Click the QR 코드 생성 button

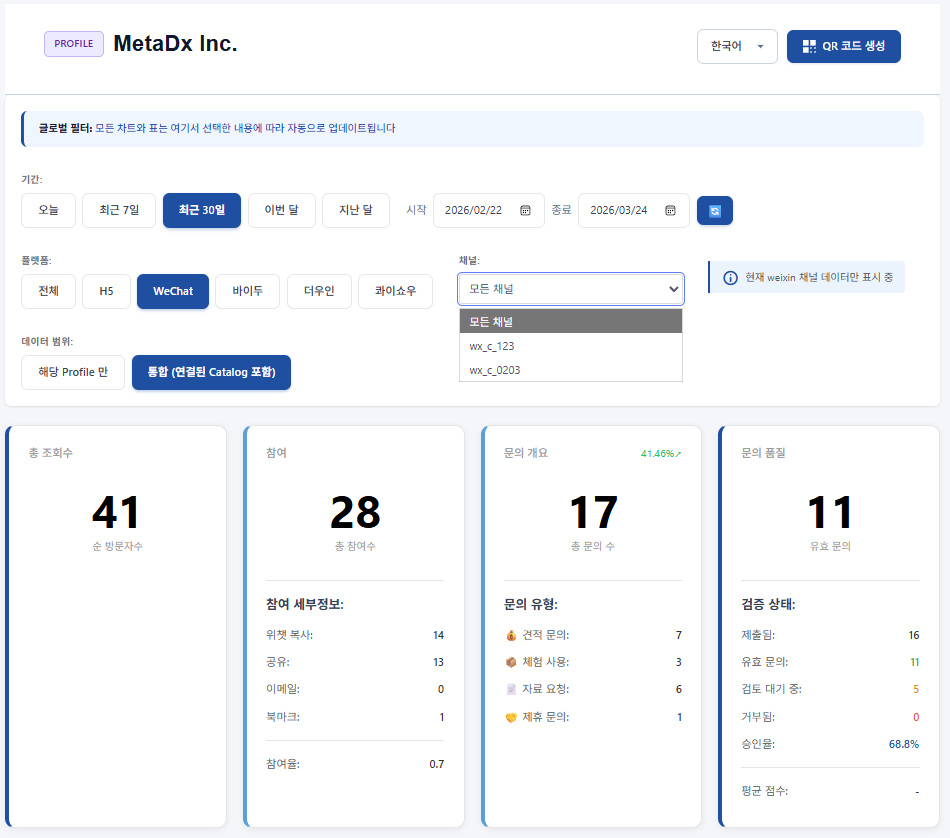844,46
